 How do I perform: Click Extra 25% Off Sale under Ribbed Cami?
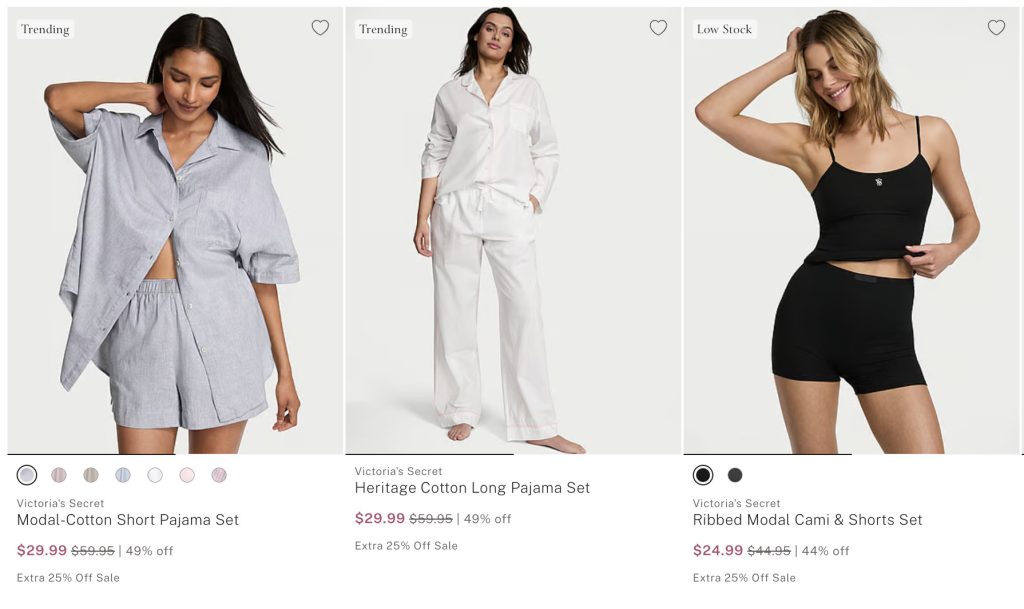coord(744,578)
